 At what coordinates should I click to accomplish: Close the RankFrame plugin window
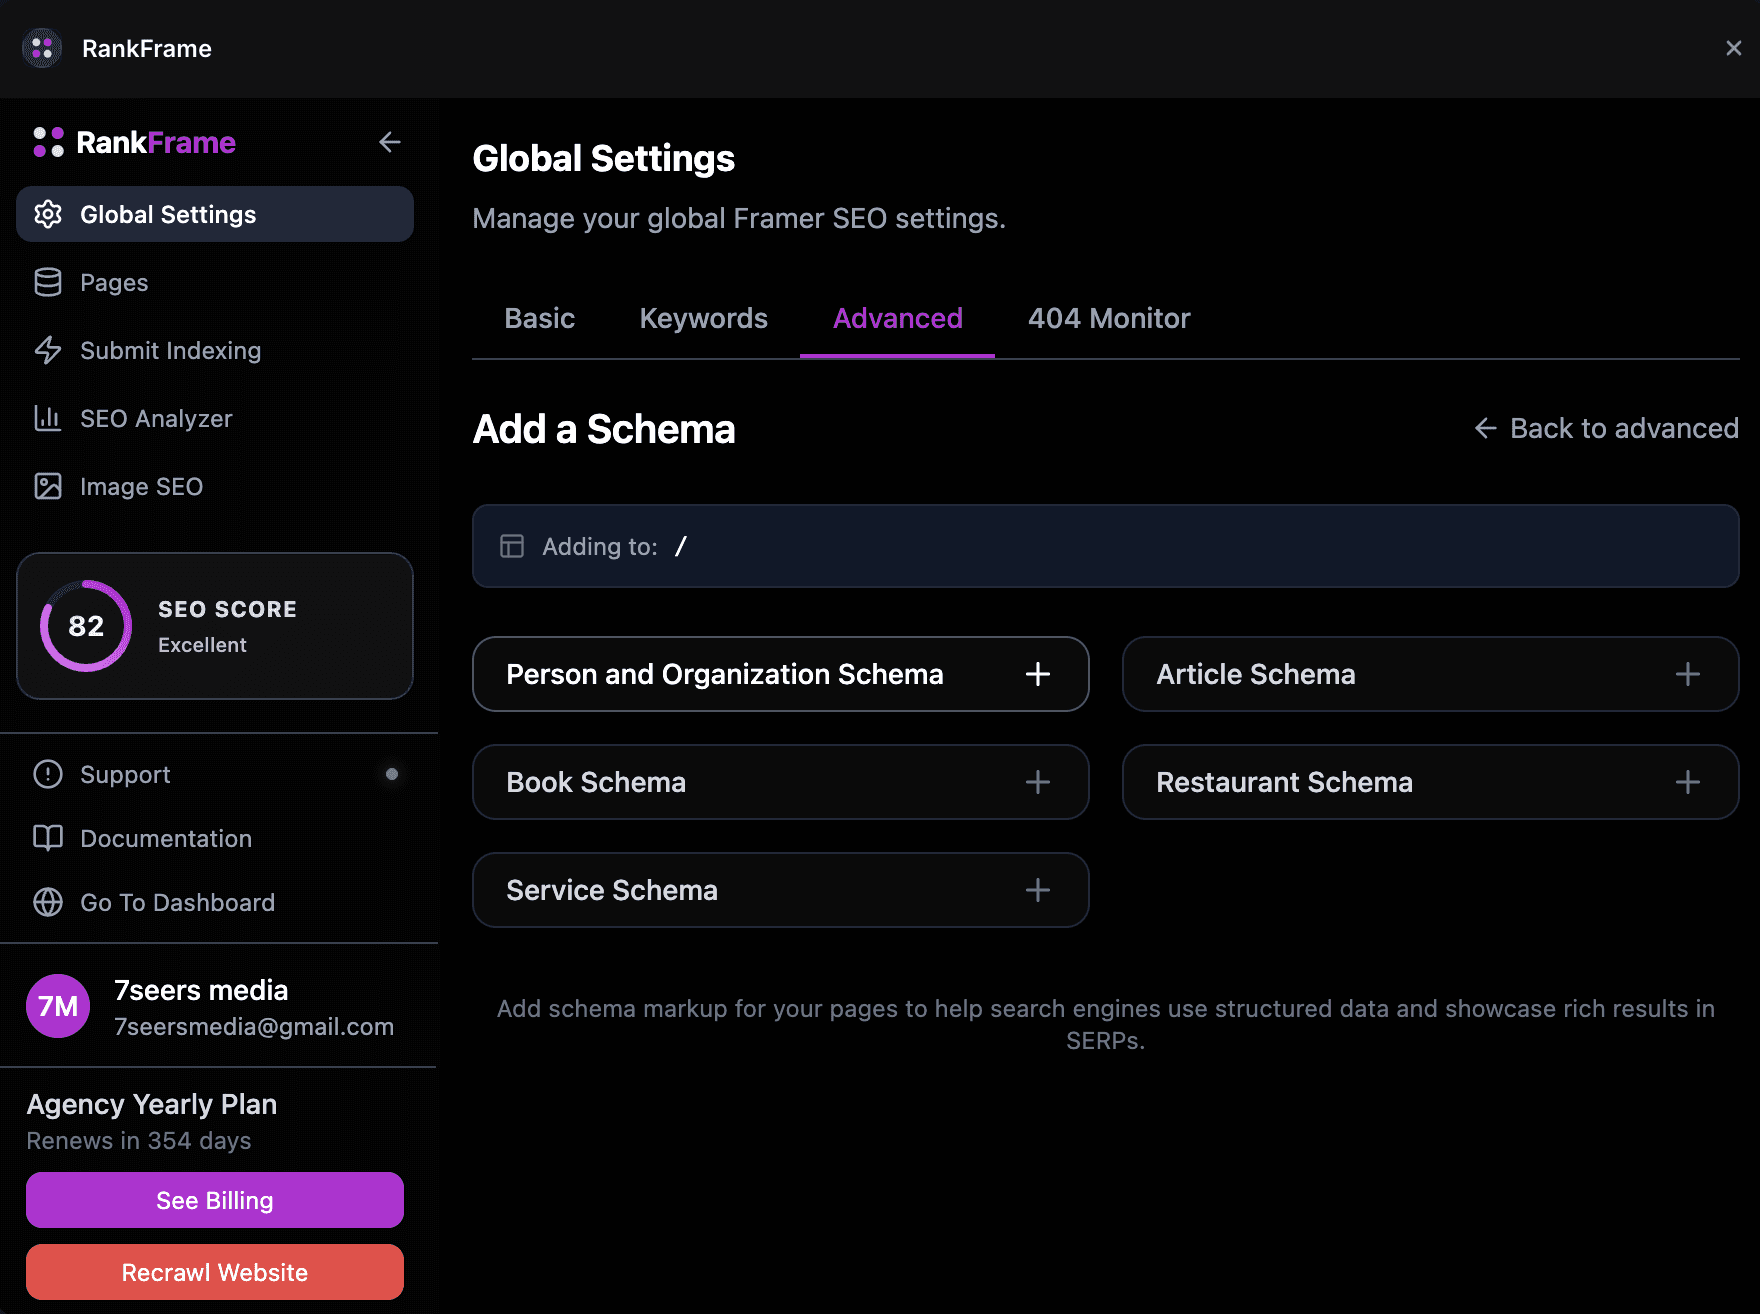1734,48
